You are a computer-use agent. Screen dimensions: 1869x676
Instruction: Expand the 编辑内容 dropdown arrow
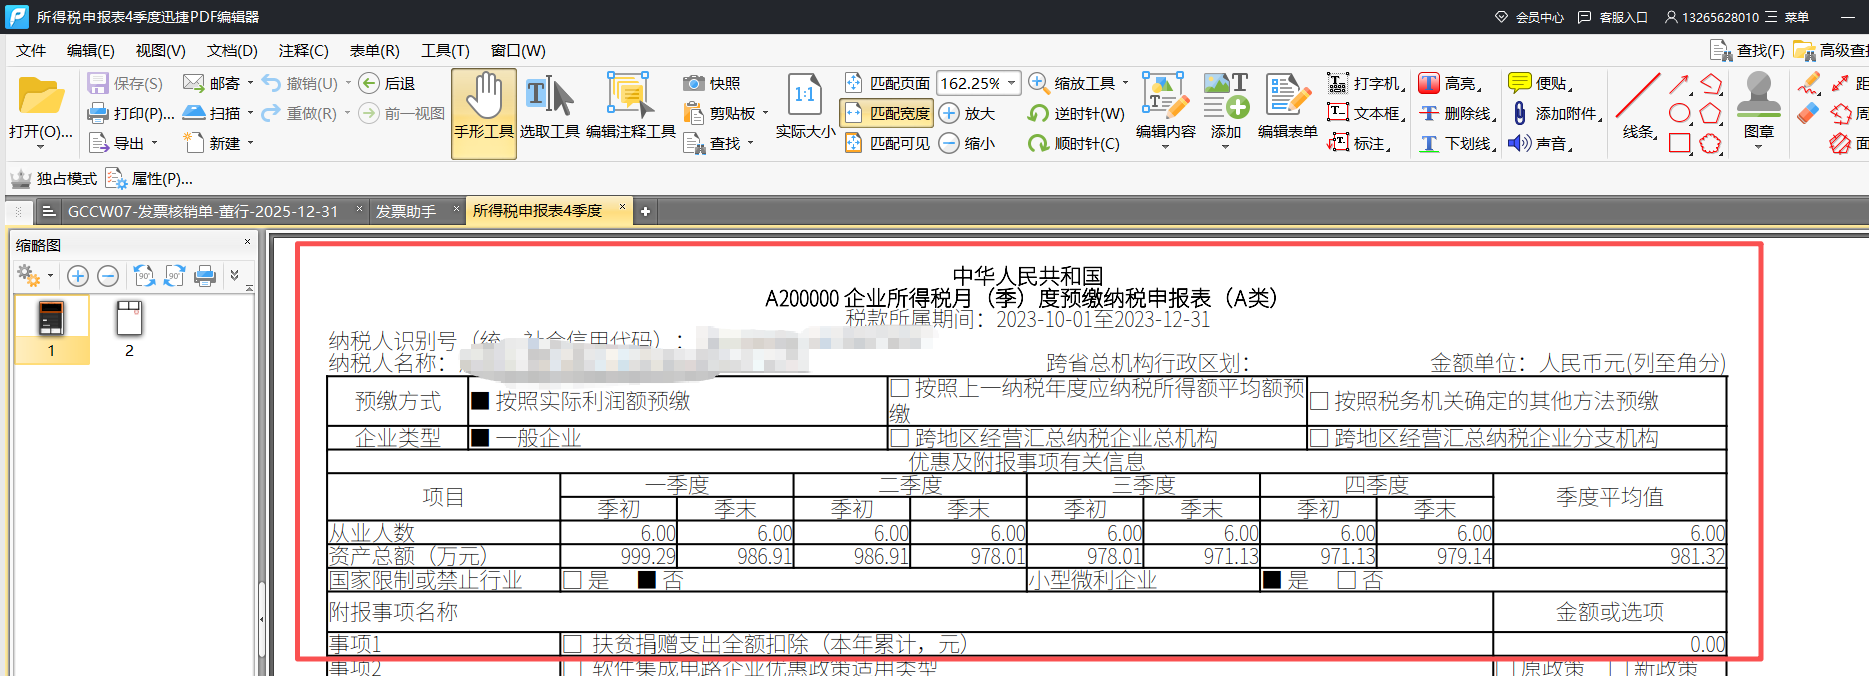(x=1166, y=148)
